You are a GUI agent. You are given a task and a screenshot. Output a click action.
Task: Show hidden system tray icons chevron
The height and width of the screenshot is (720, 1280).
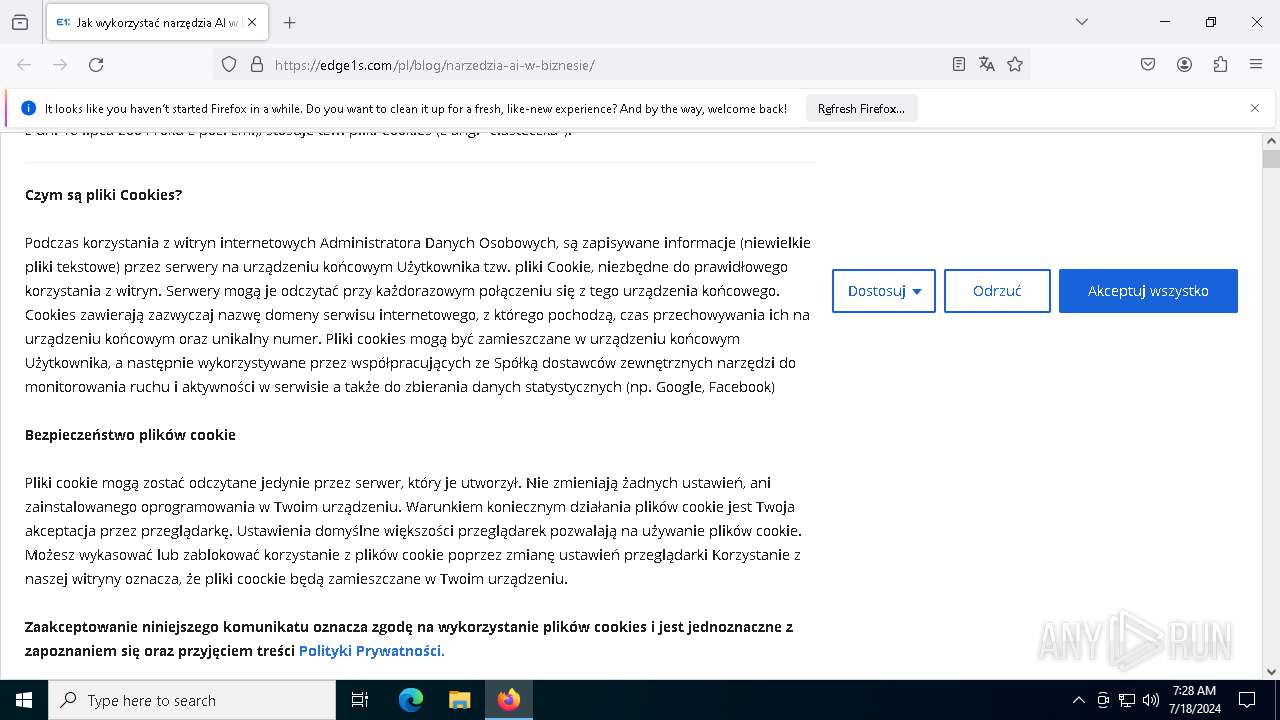(x=1078, y=700)
